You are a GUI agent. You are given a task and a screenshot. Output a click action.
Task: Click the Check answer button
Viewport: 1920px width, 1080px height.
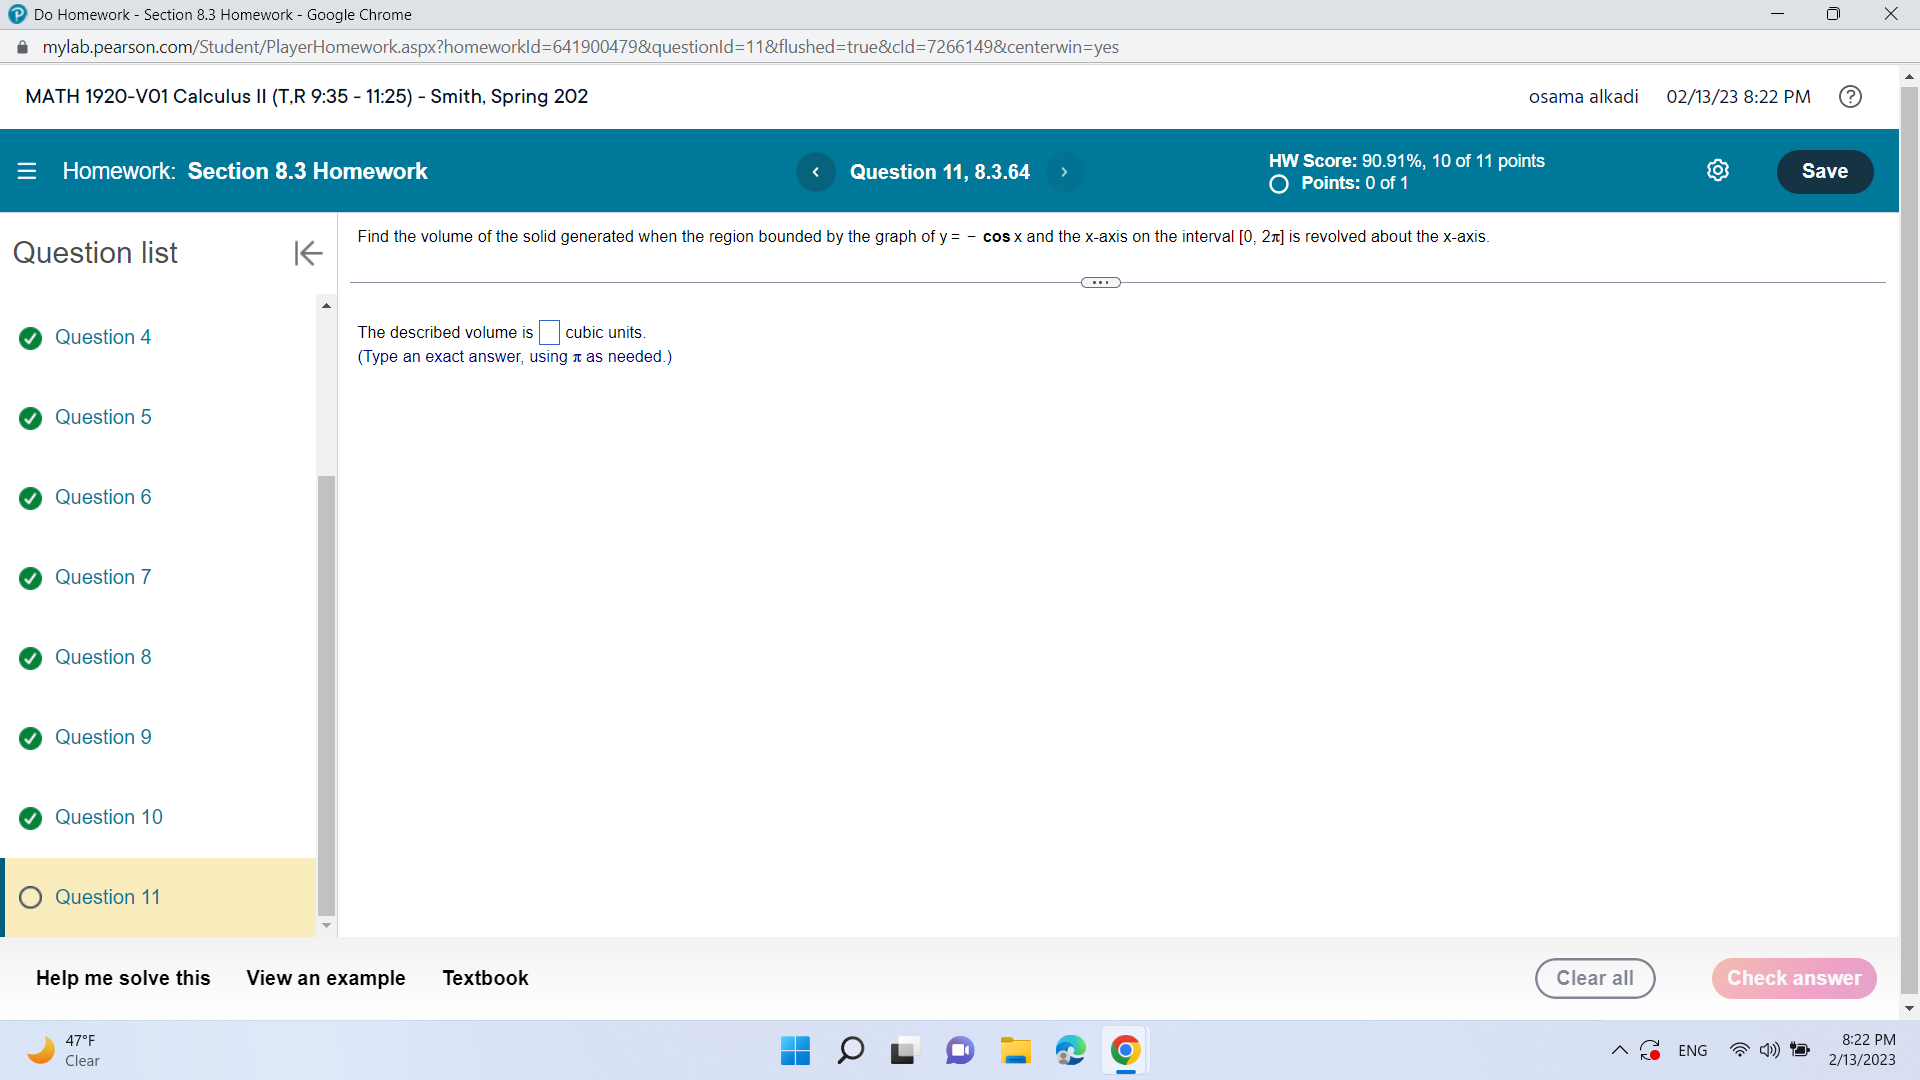click(1793, 978)
